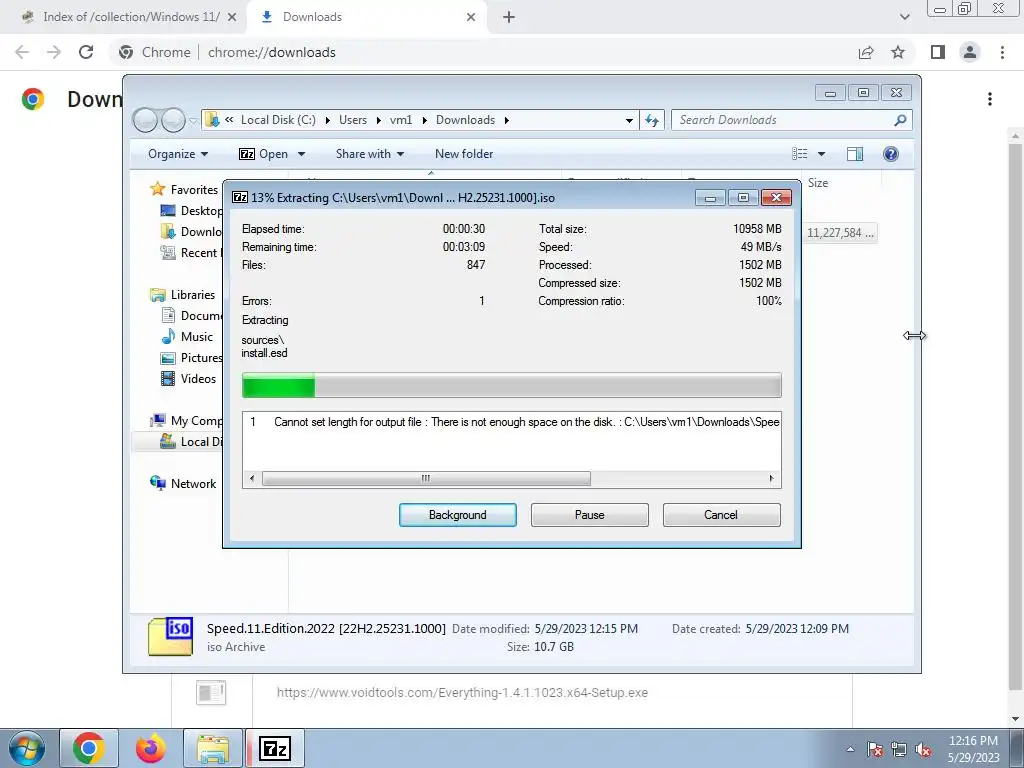This screenshot has width=1024, height=768.
Task: Open Windows Explorer from the taskbar
Action: [213, 748]
